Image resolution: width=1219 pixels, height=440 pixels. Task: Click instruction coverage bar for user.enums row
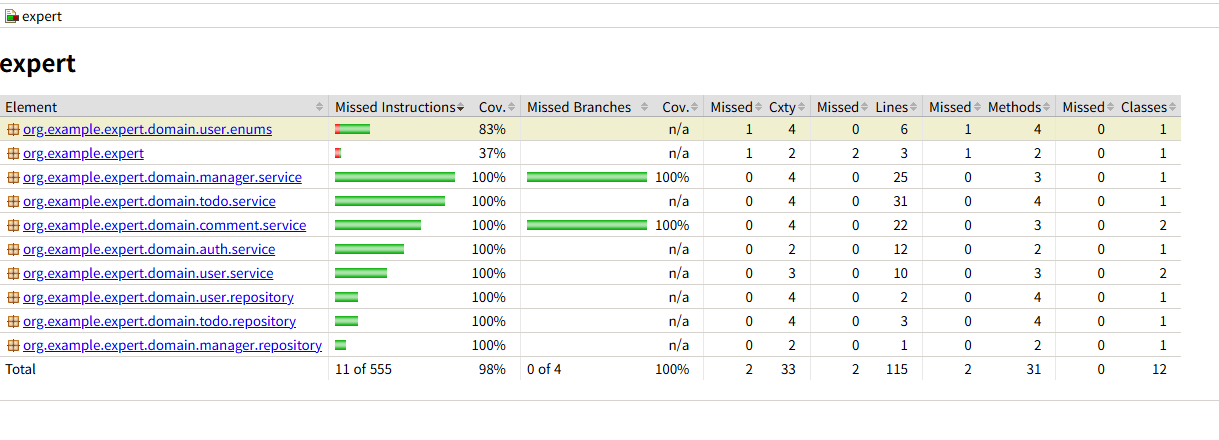click(x=353, y=129)
